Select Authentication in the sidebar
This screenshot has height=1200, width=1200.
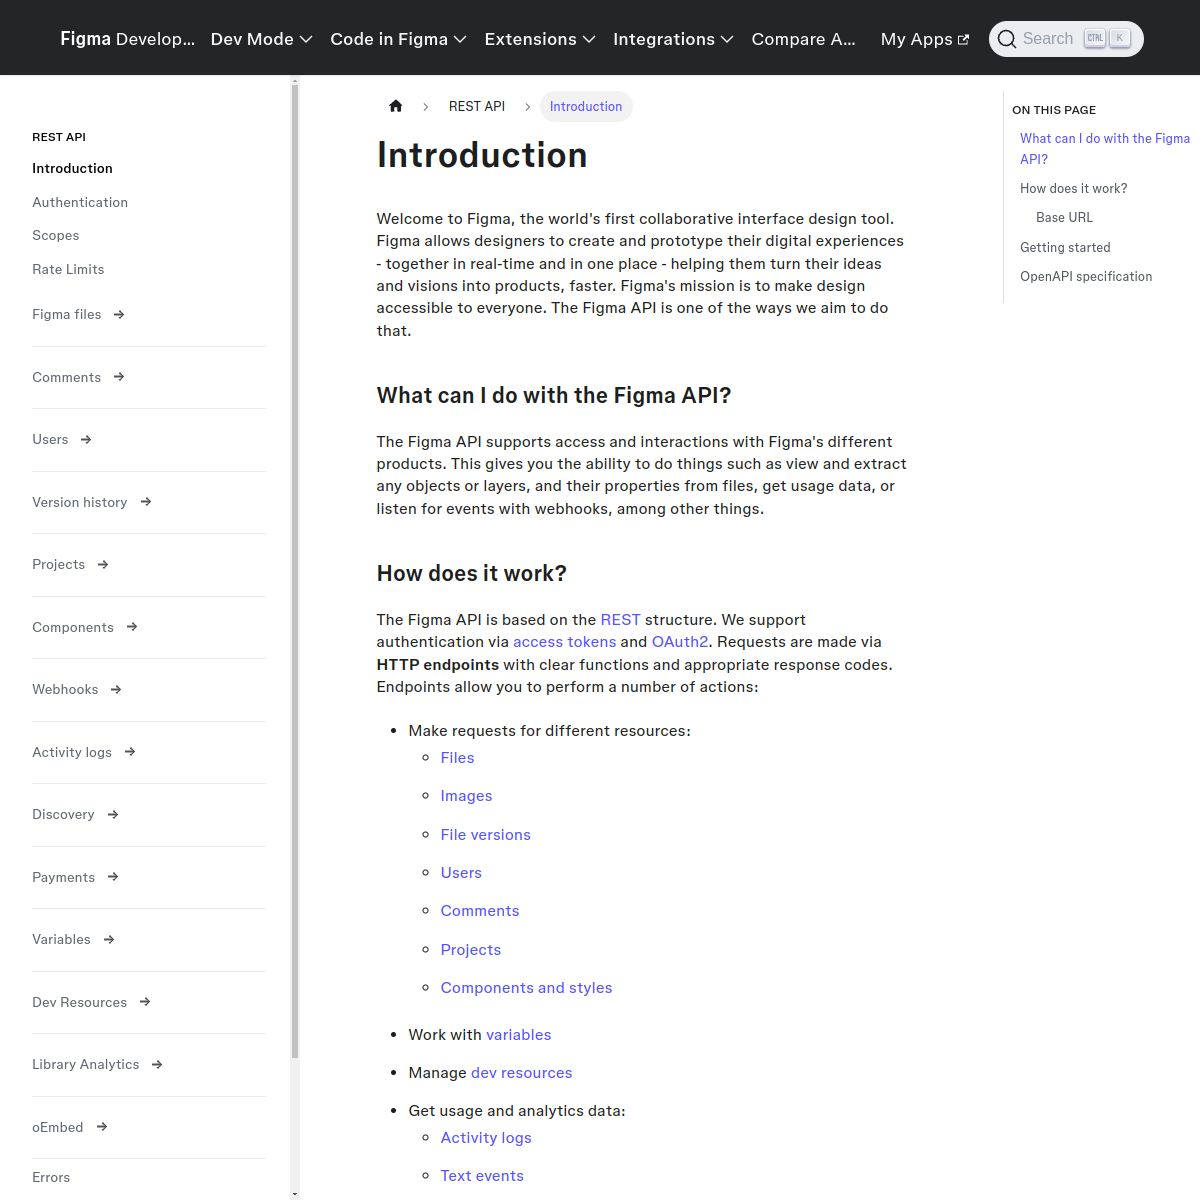point(80,202)
